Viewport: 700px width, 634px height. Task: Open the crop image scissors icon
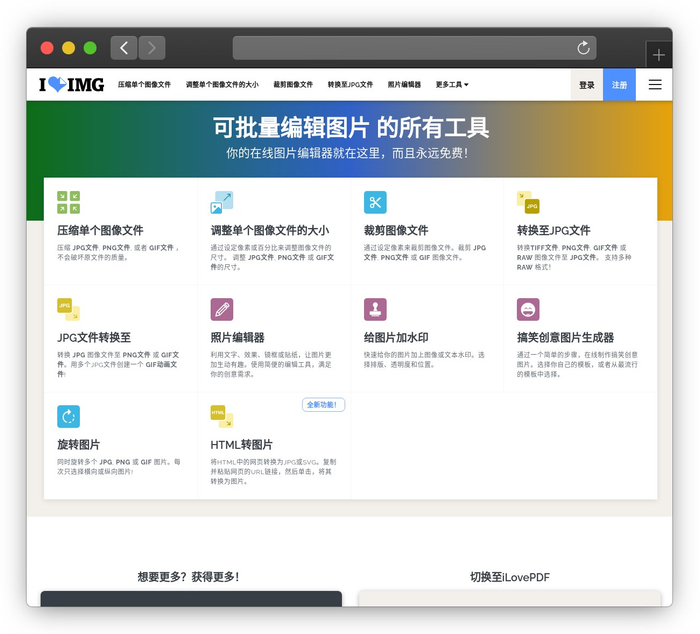click(x=375, y=202)
